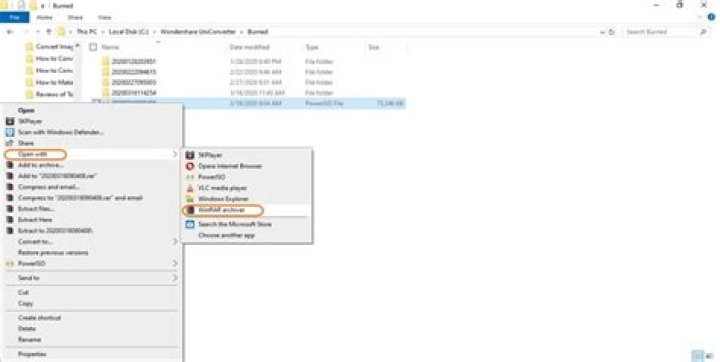Select Add to archive entry
The height and width of the screenshot is (362, 720).
pos(41,165)
